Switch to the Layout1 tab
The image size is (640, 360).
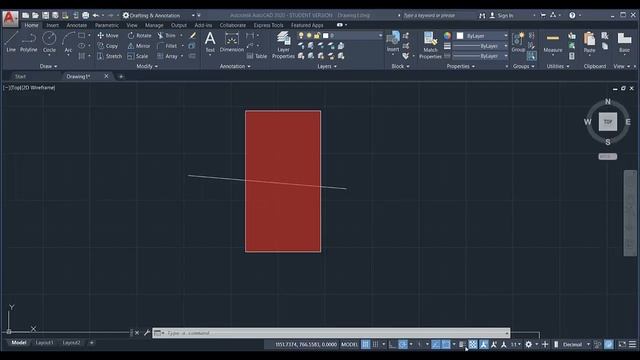pyautogui.click(x=44, y=342)
